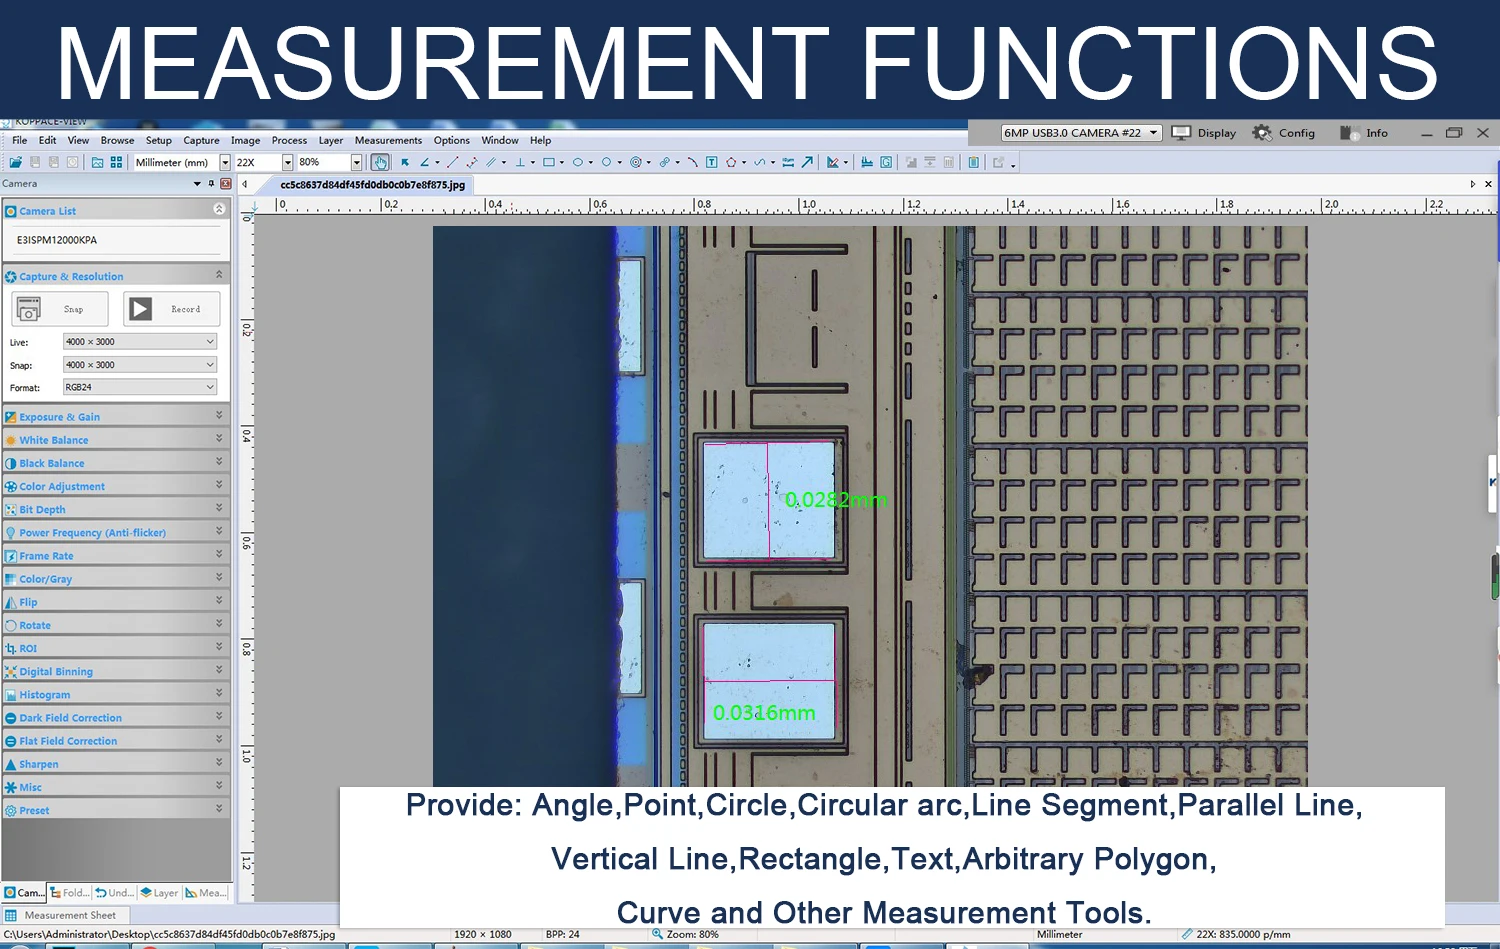Select the Angle measurement tool

click(x=425, y=162)
